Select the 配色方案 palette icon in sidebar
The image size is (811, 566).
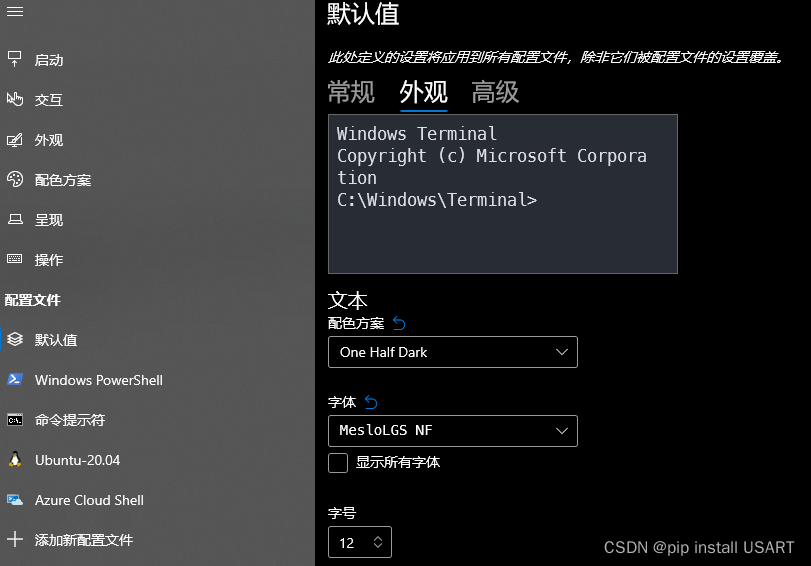15,180
